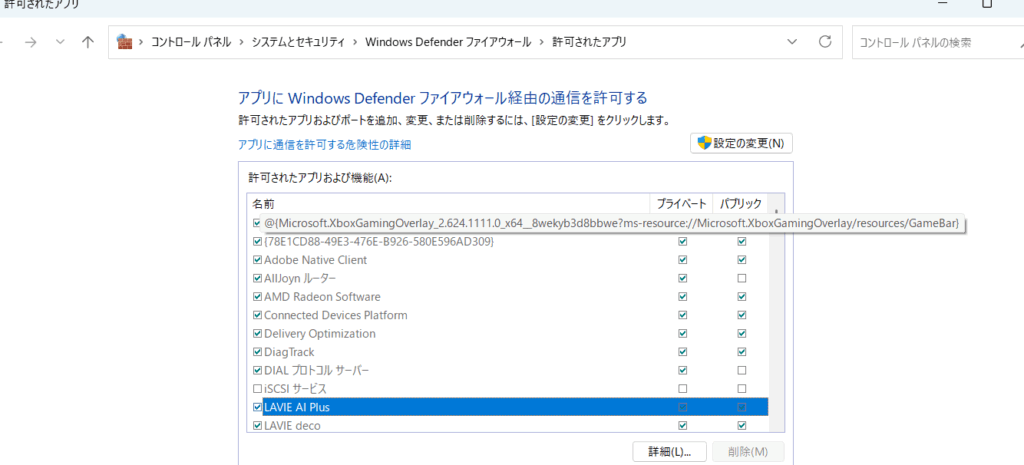Refresh the control panel page
1024x465 pixels.
pyautogui.click(x=825, y=42)
